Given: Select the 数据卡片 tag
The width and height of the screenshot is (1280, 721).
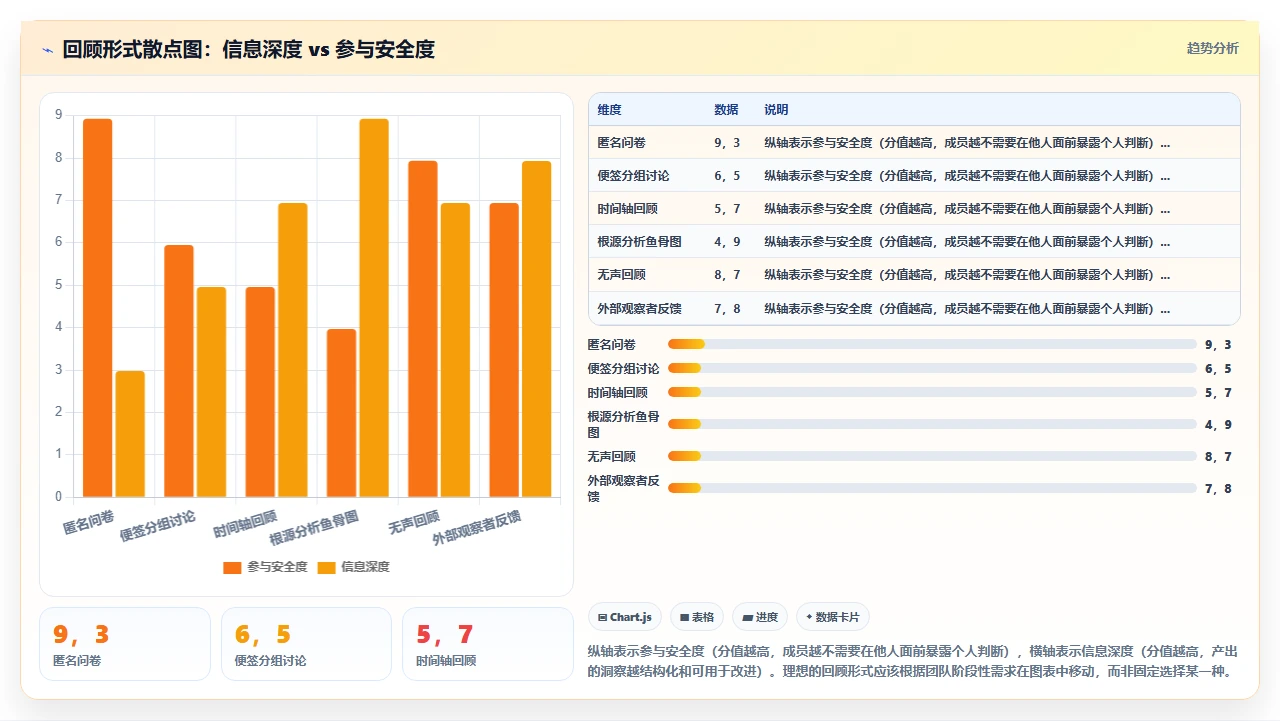Looking at the screenshot, I should [833, 617].
